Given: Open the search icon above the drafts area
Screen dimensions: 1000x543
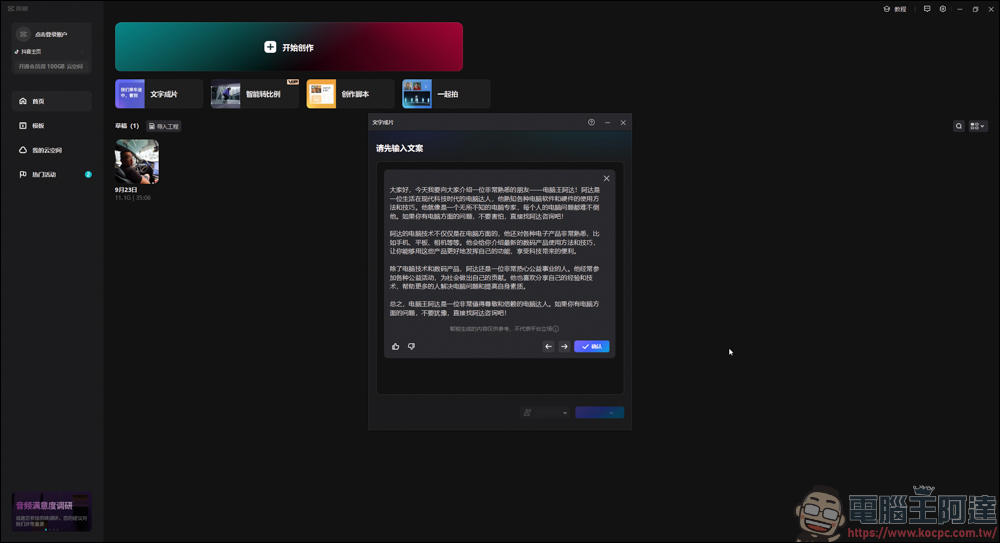Looking at the screenshot, I should (x=959, y=126).
